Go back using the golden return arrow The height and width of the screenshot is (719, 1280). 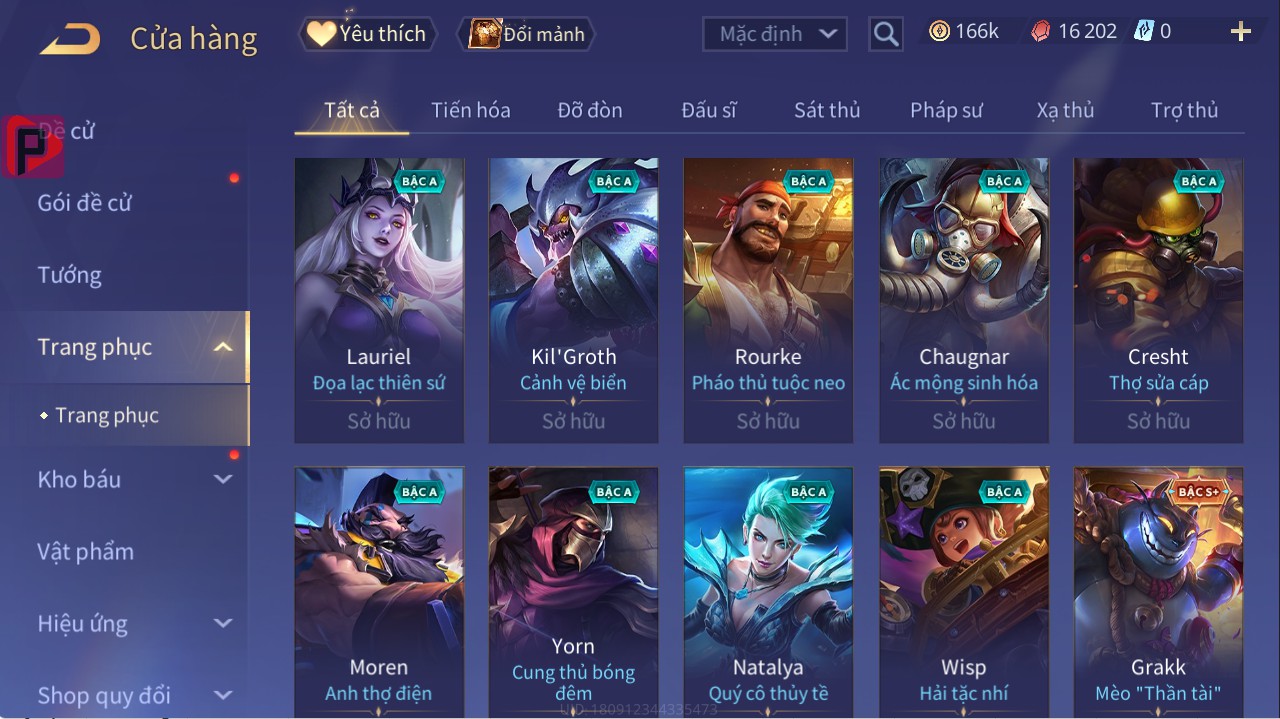70,38
